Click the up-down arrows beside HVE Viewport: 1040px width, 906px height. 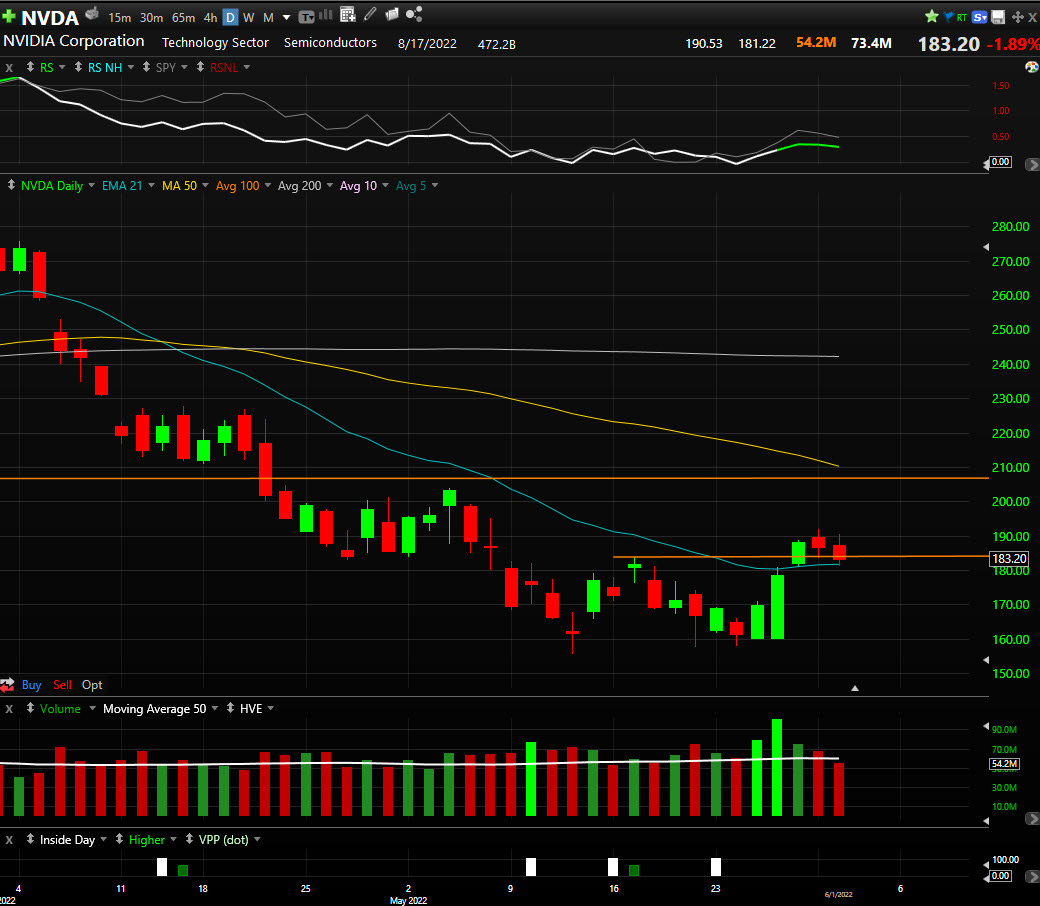pos(230,708)
